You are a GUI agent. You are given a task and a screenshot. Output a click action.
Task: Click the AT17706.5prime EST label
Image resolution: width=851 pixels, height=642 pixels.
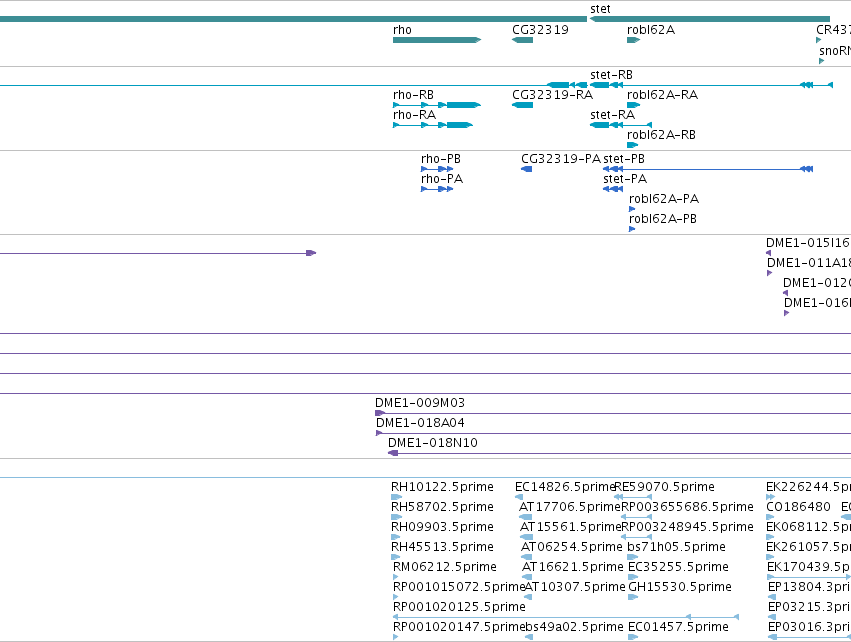click(569, 507)
